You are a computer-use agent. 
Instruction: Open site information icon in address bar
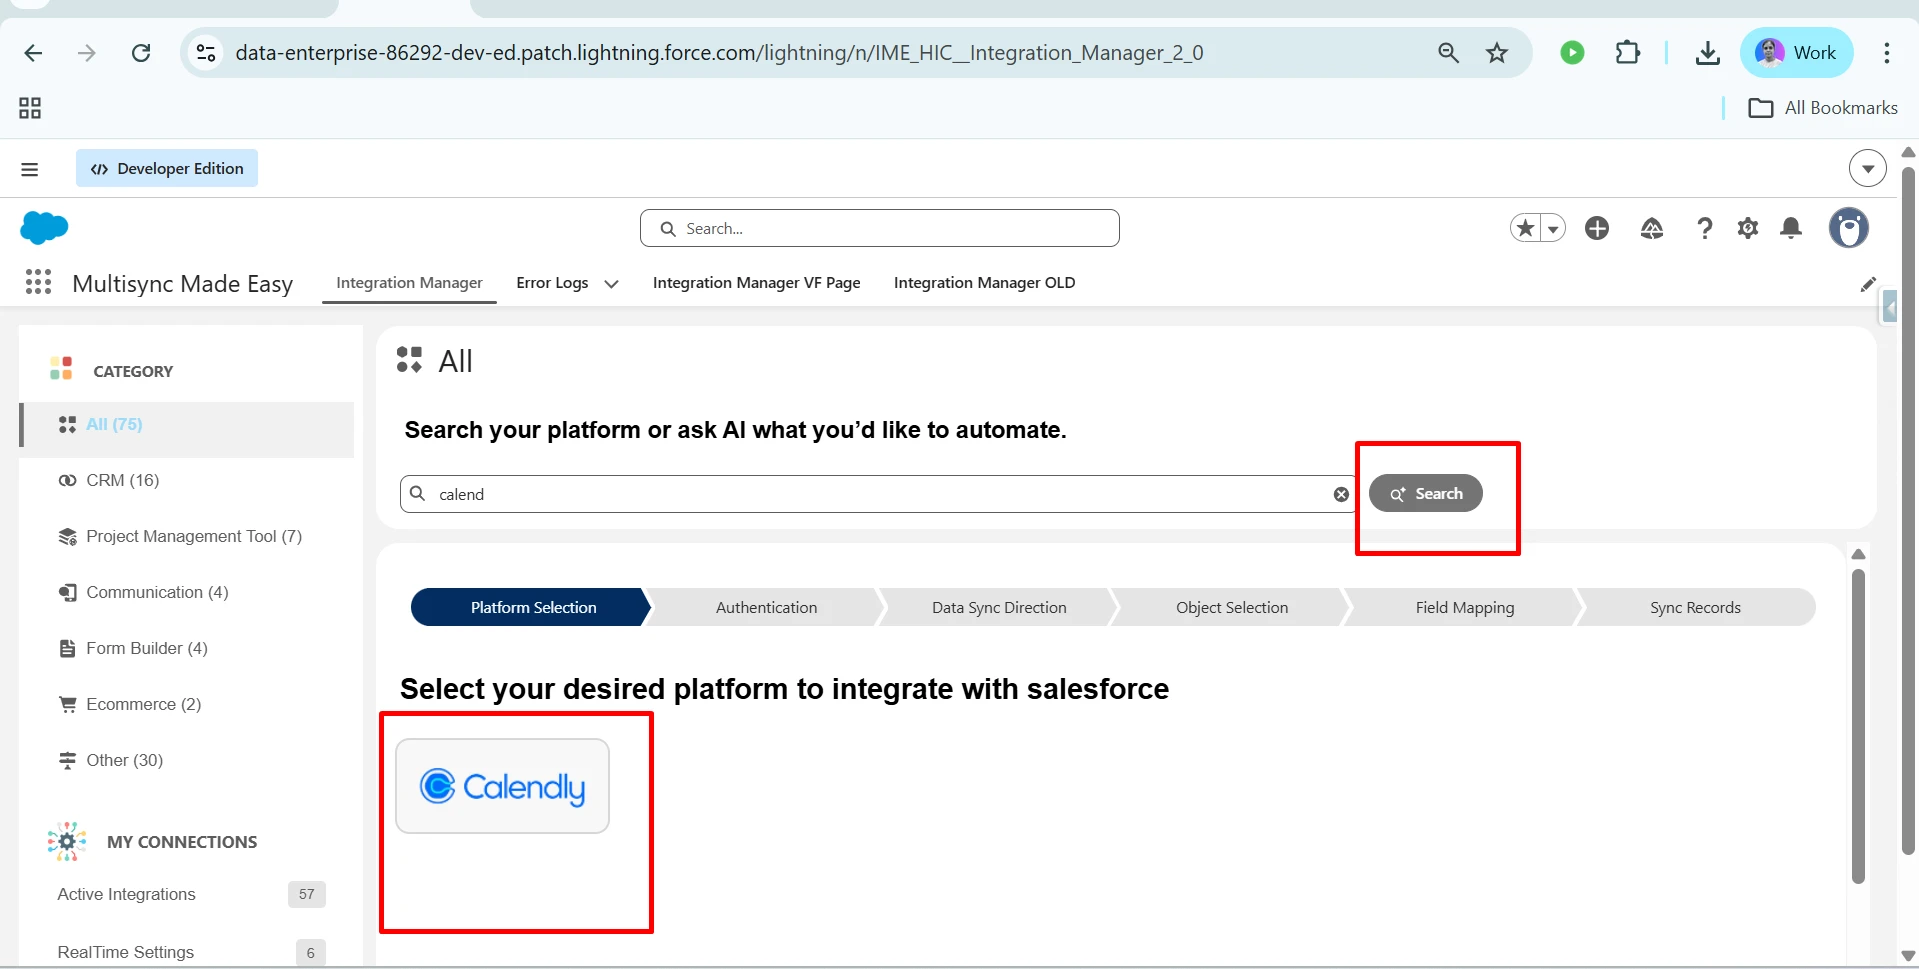[206, 53]
